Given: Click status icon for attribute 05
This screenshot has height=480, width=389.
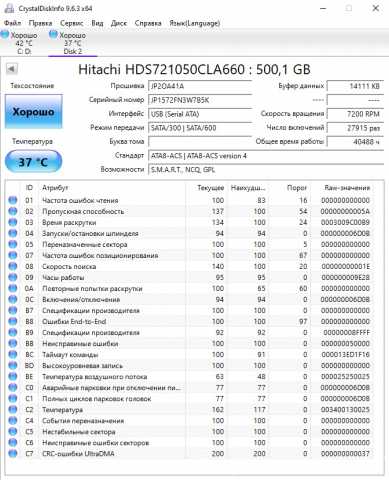Looking at the screenshot, I should point(13,244).
